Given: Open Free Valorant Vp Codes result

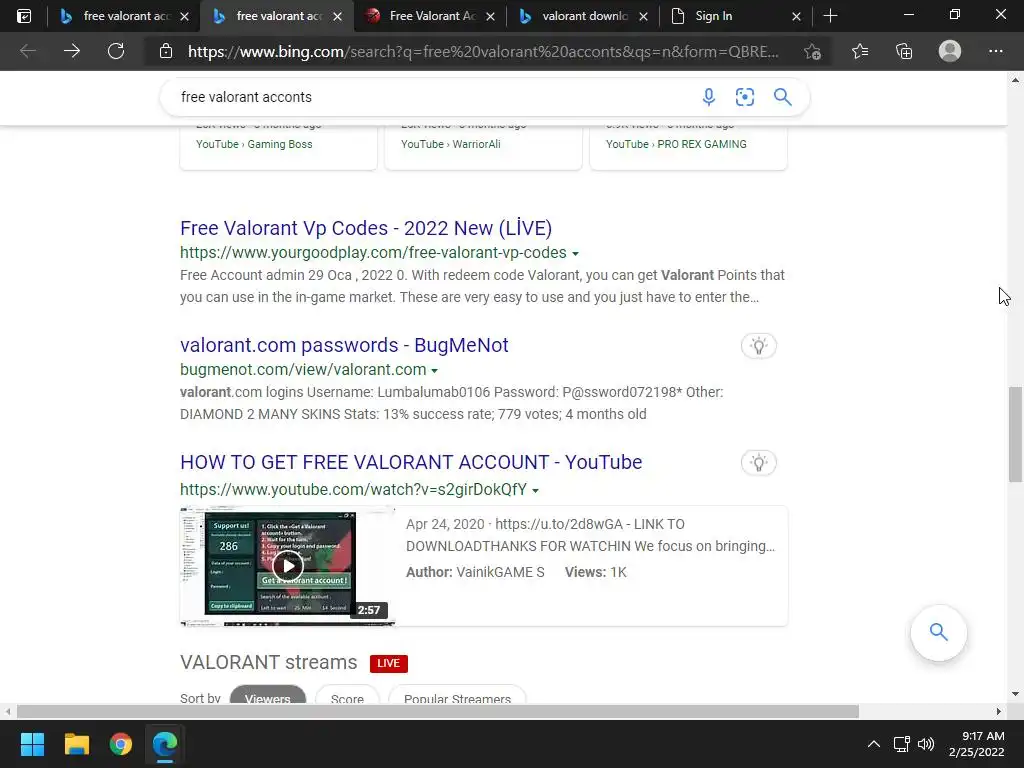Looking at the screenshot, I should pyautogui.click(x=366, y=228).
